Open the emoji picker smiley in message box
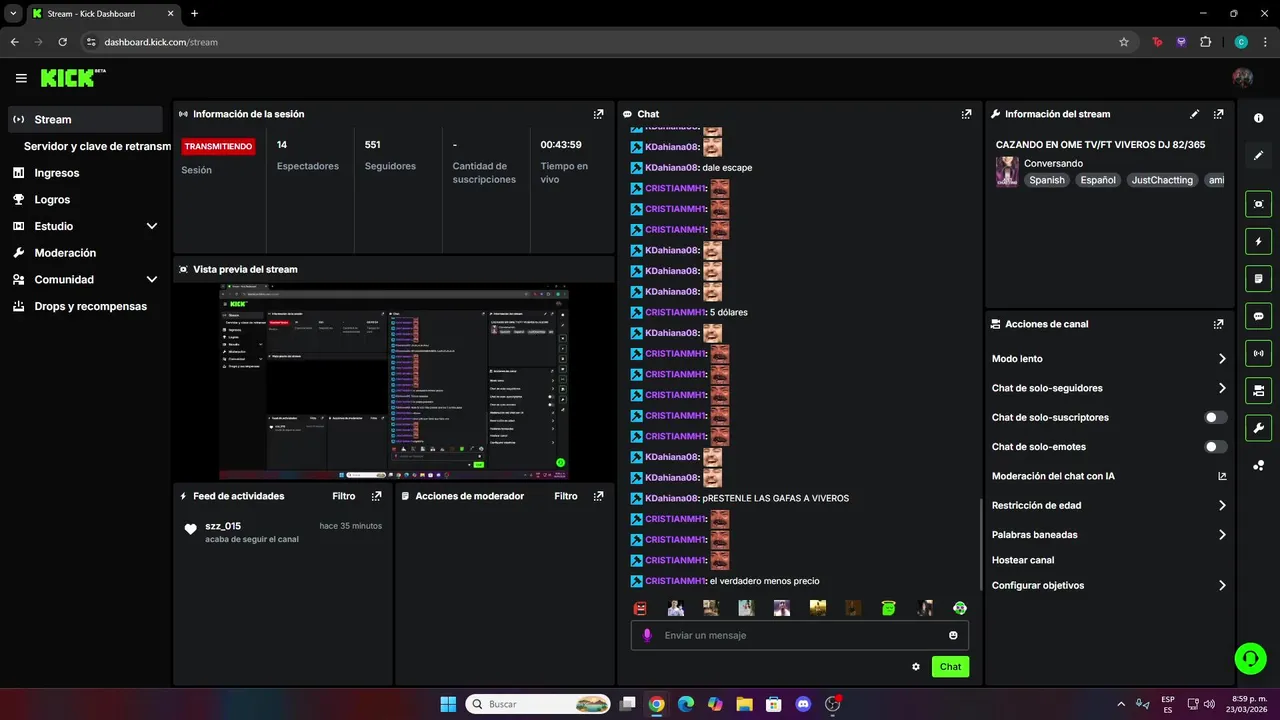The width and height of the screenshot is (1280, 720). point(953,635)
